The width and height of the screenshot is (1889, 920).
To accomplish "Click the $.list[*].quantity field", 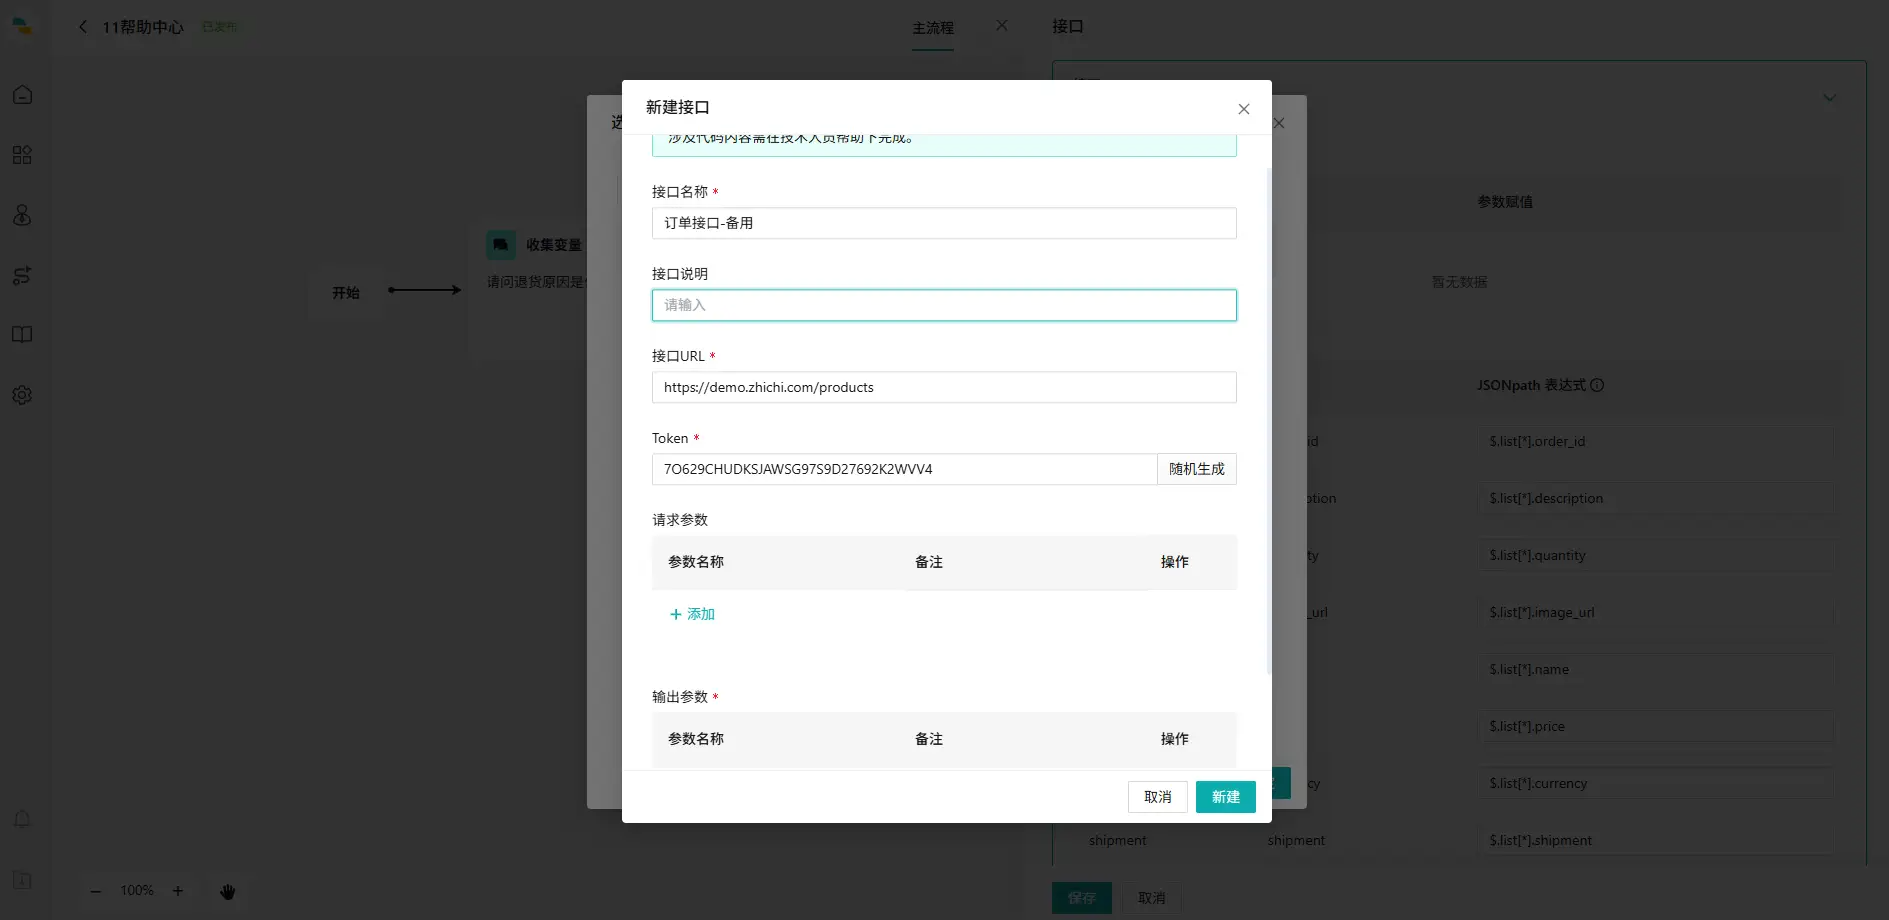I will [x=1656, y=555].
